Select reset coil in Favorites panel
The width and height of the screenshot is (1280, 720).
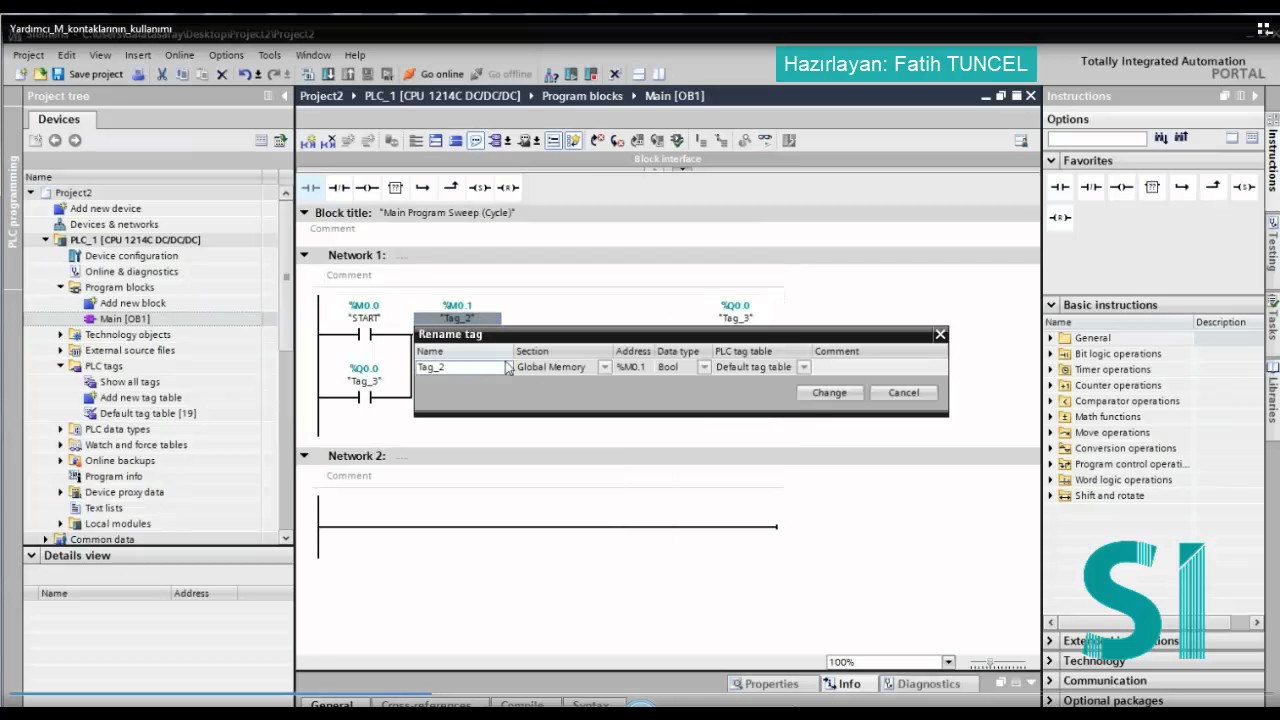point(1060,217)
